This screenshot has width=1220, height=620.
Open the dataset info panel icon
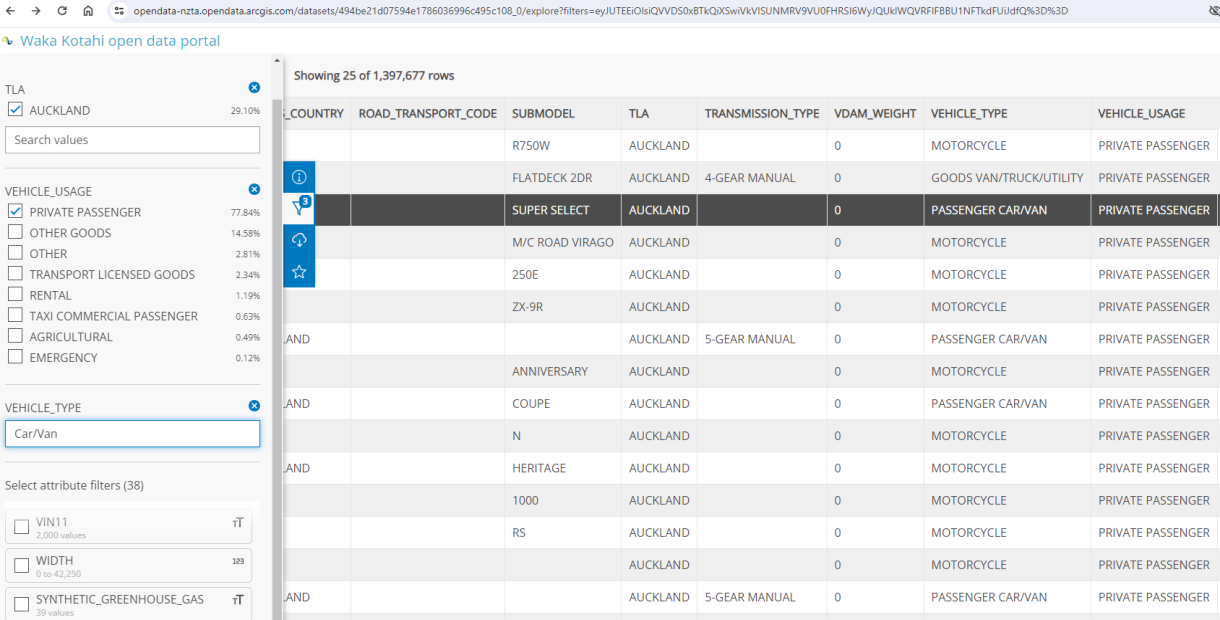coord(299,177)
